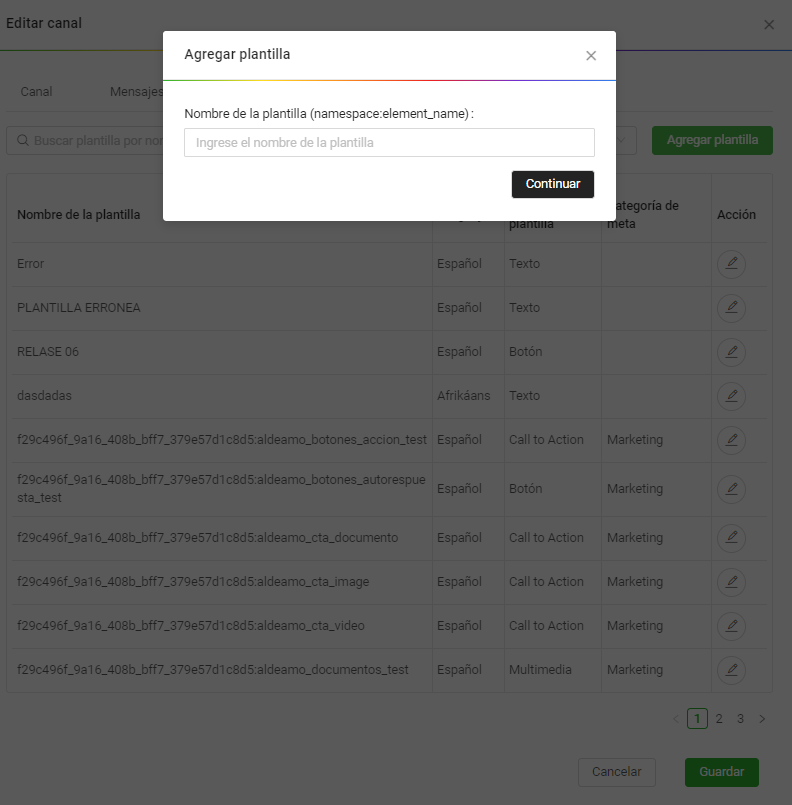Viewport: 792px width, 805px height.
Task: Select the 'dasdadas' row name
Action: pyautogui.click(x=44, y=396)
